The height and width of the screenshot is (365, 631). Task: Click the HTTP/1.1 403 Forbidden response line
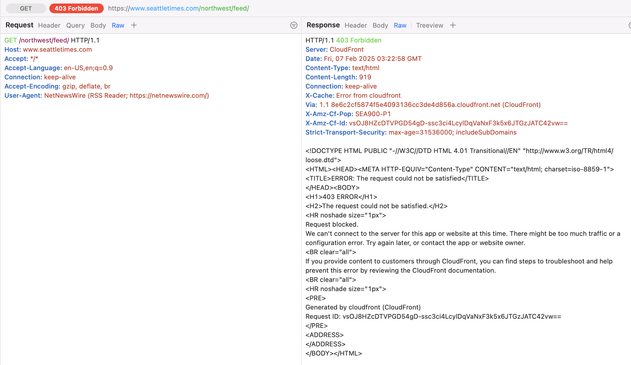pos(343,40)
